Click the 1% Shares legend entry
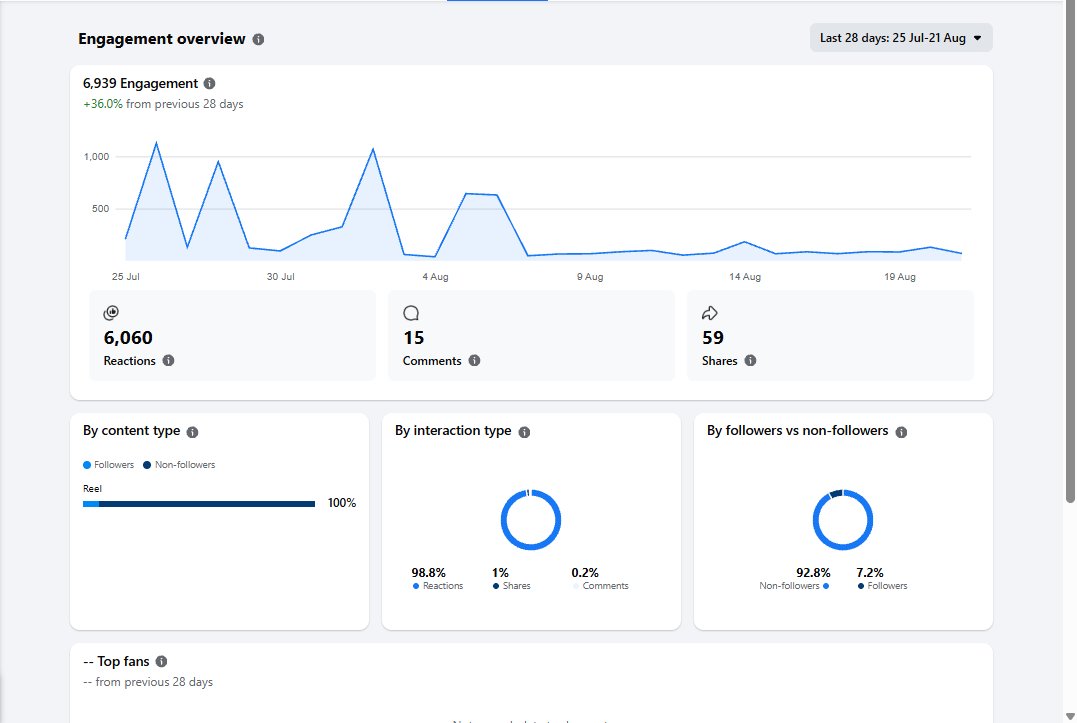1077x723 pixels. 512,579
